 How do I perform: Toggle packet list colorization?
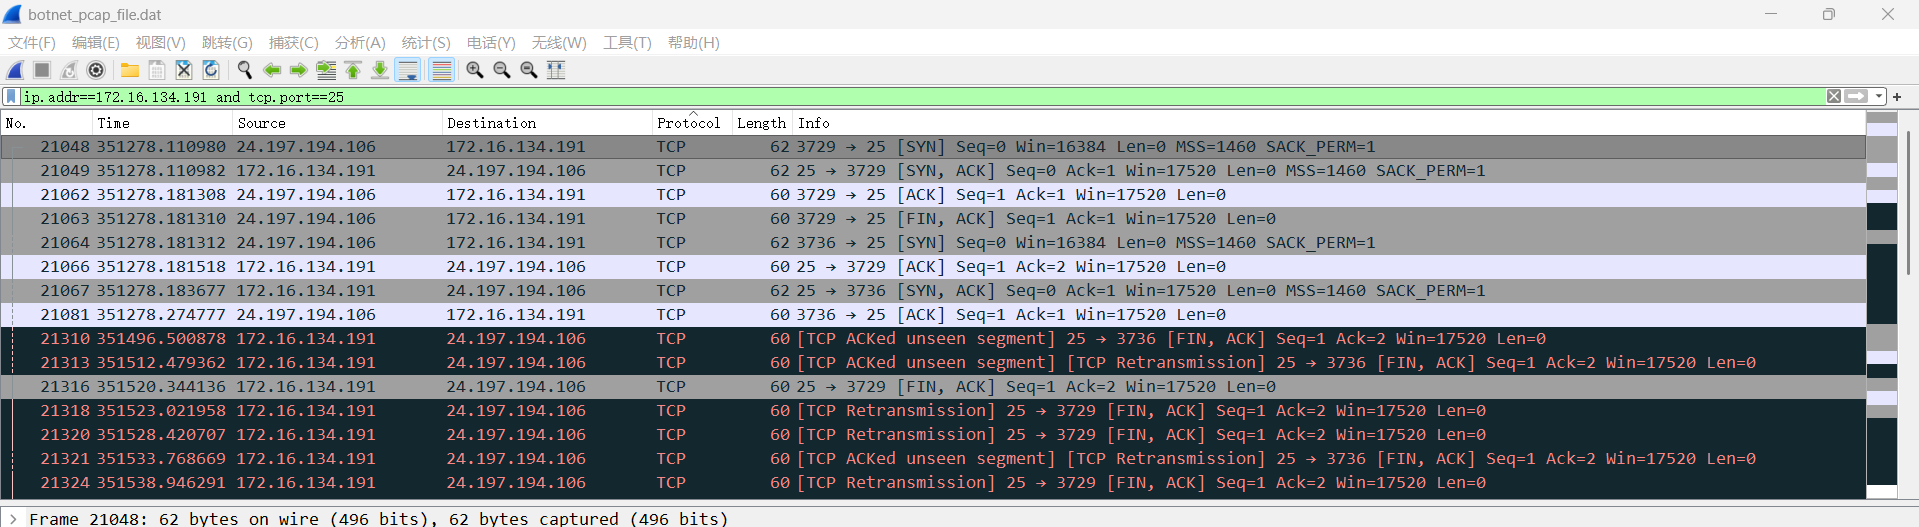point(441,70)
